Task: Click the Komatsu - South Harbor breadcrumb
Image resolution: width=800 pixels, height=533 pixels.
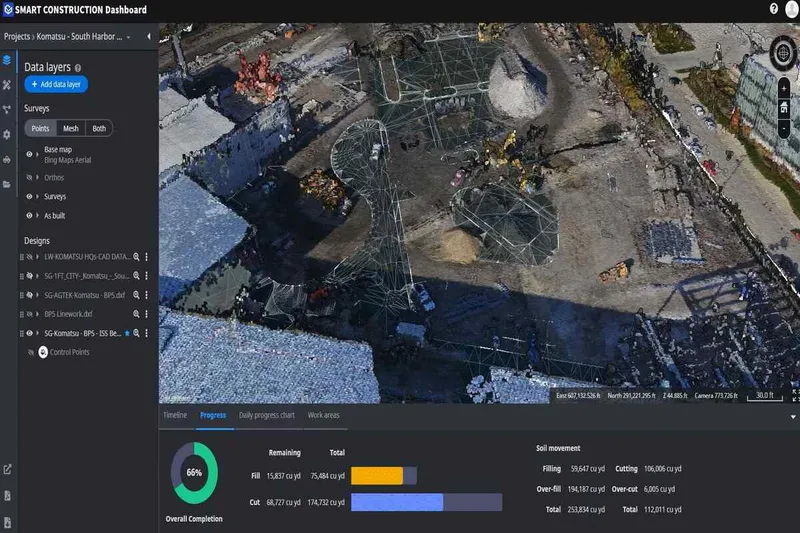Action: pyautogui.click(x=79, y=37)
